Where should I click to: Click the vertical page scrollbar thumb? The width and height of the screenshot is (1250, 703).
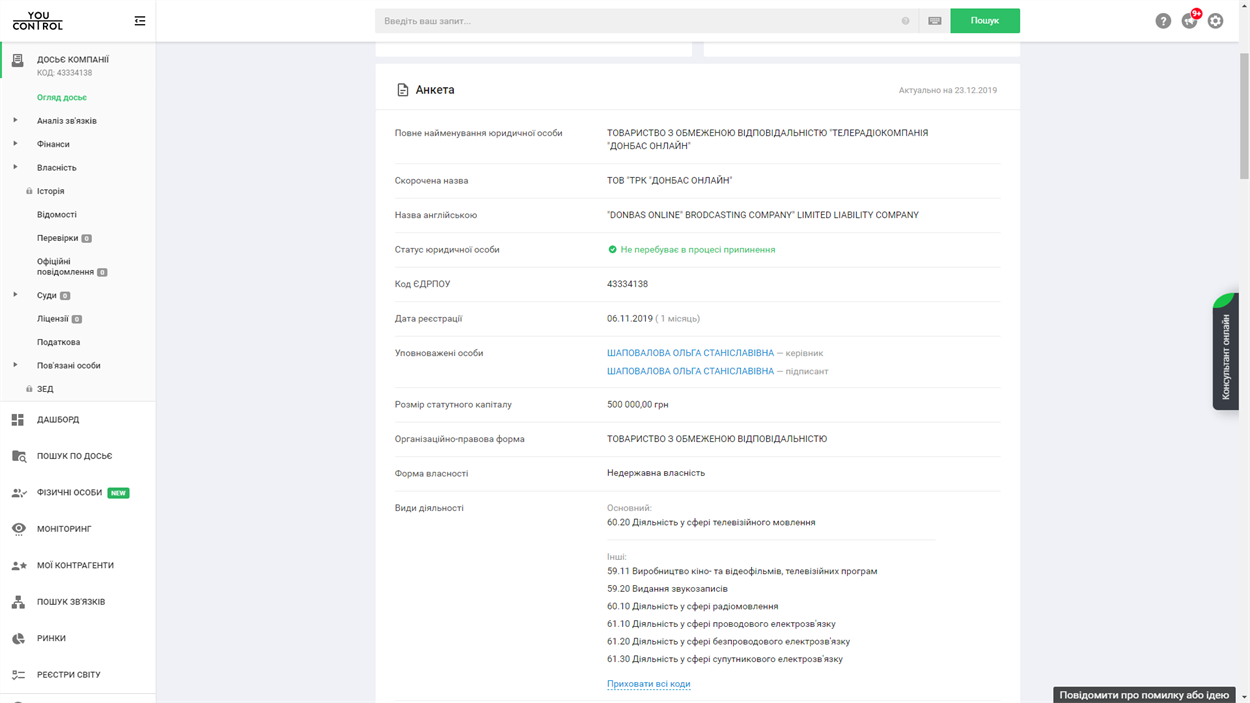click(x=1244, y=115)
